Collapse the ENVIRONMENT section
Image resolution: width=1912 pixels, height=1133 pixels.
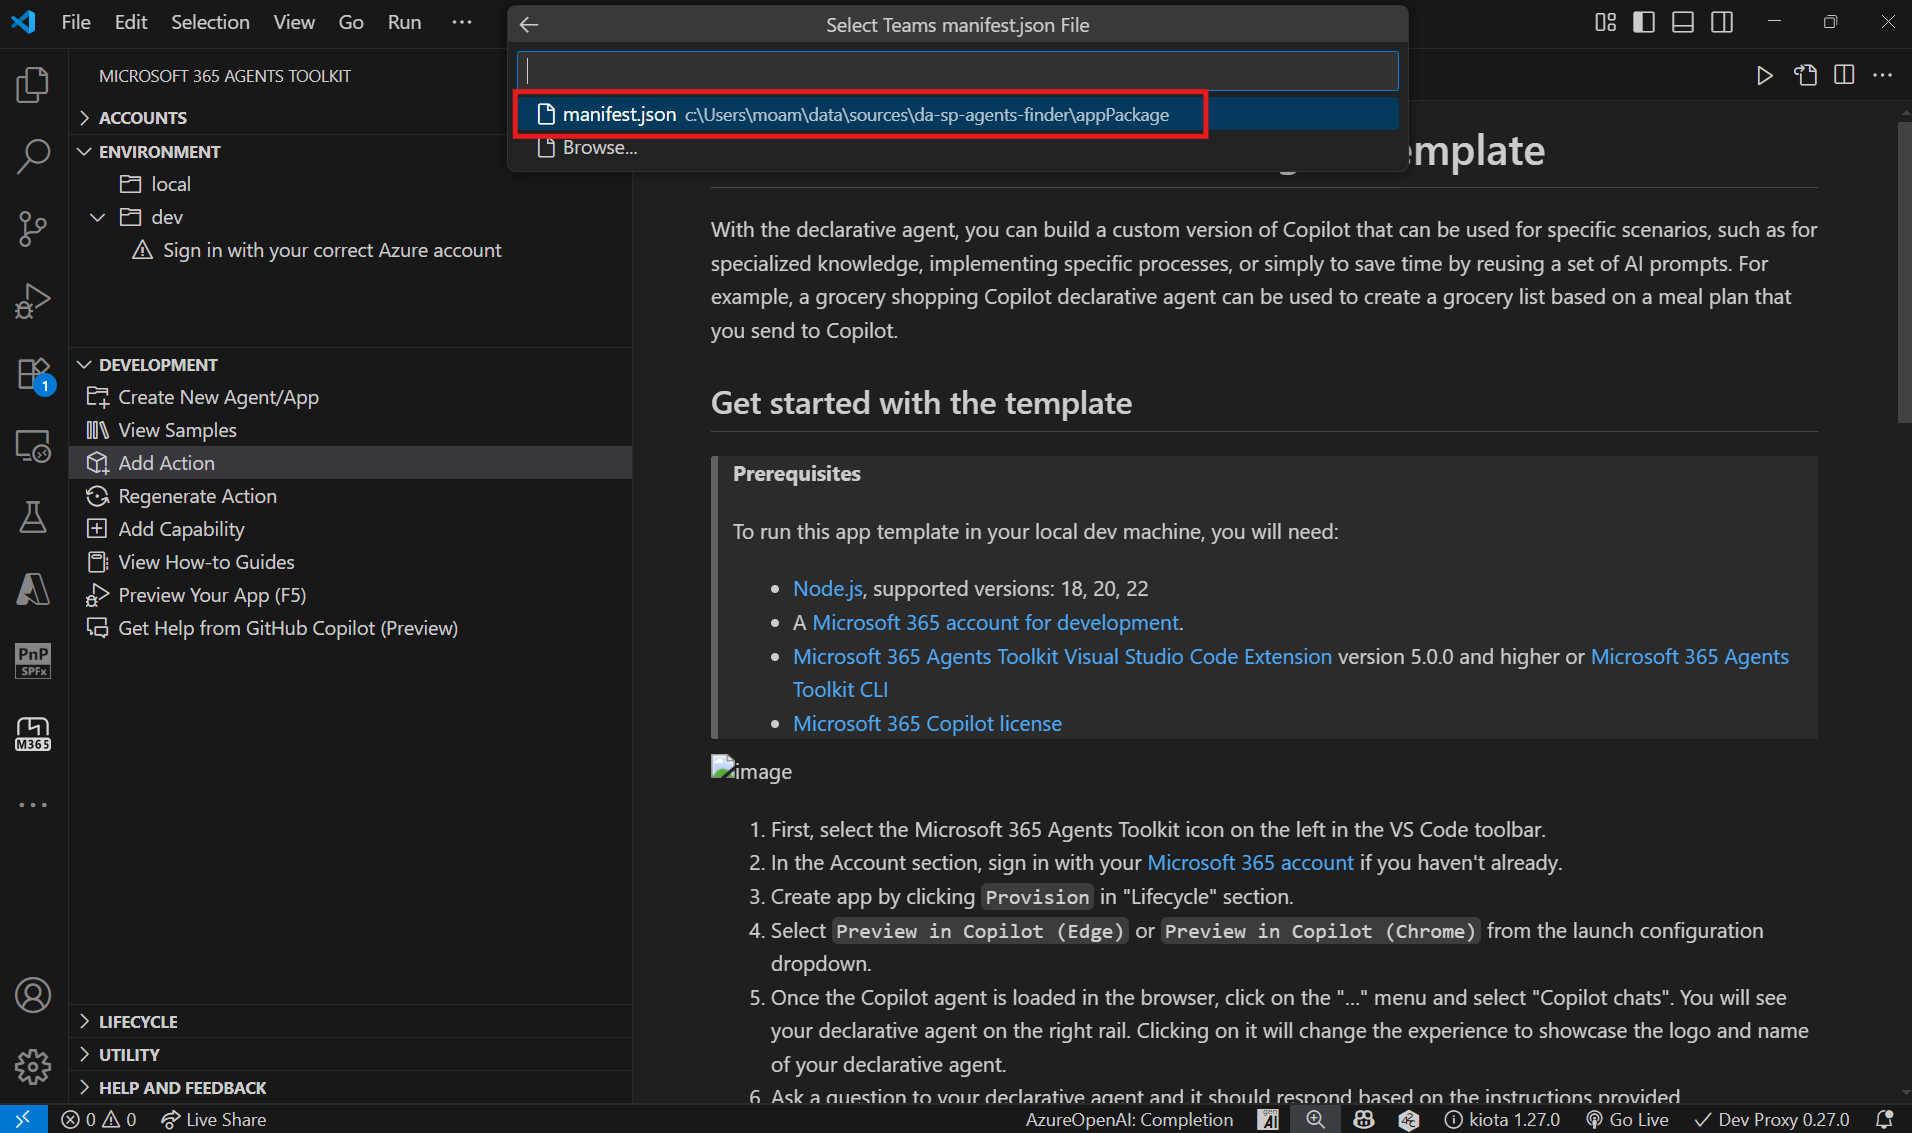(350, 152)
